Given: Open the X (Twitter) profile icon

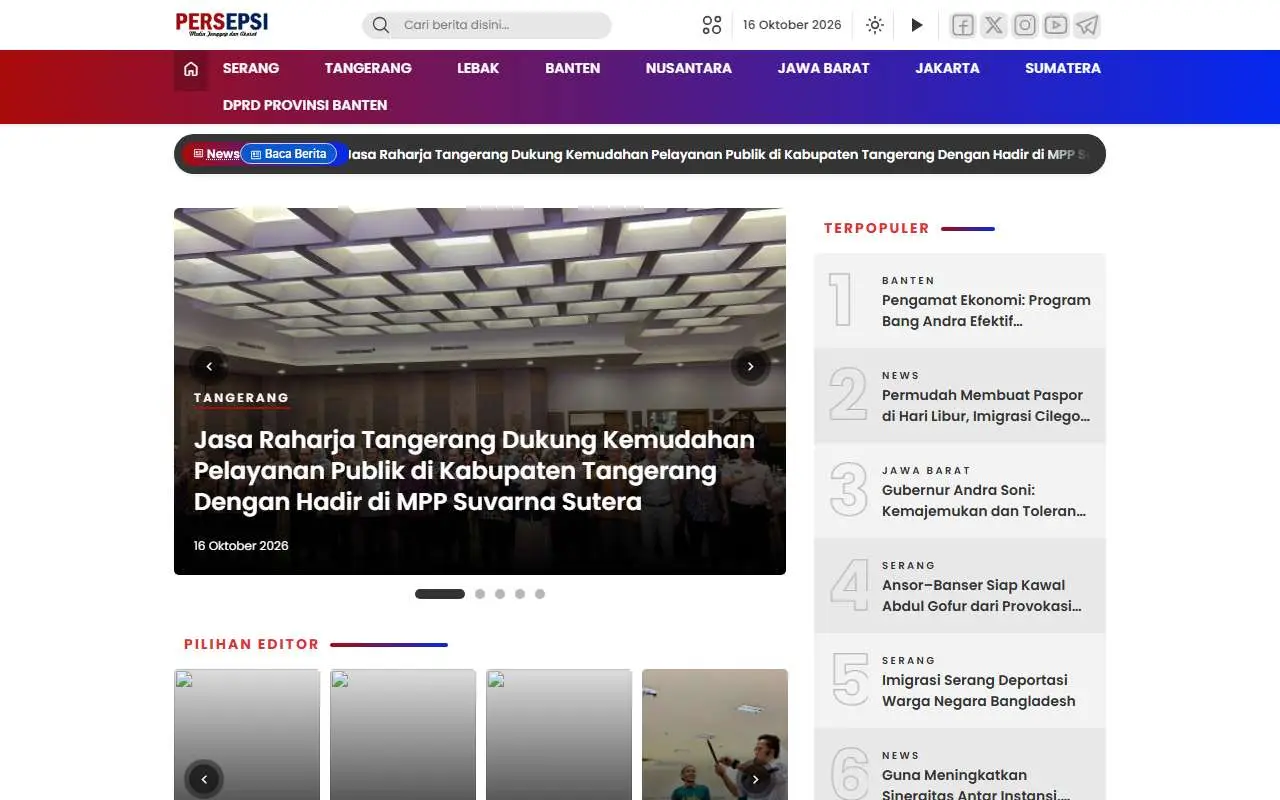Looking at the screenshot, I should 993,25.
